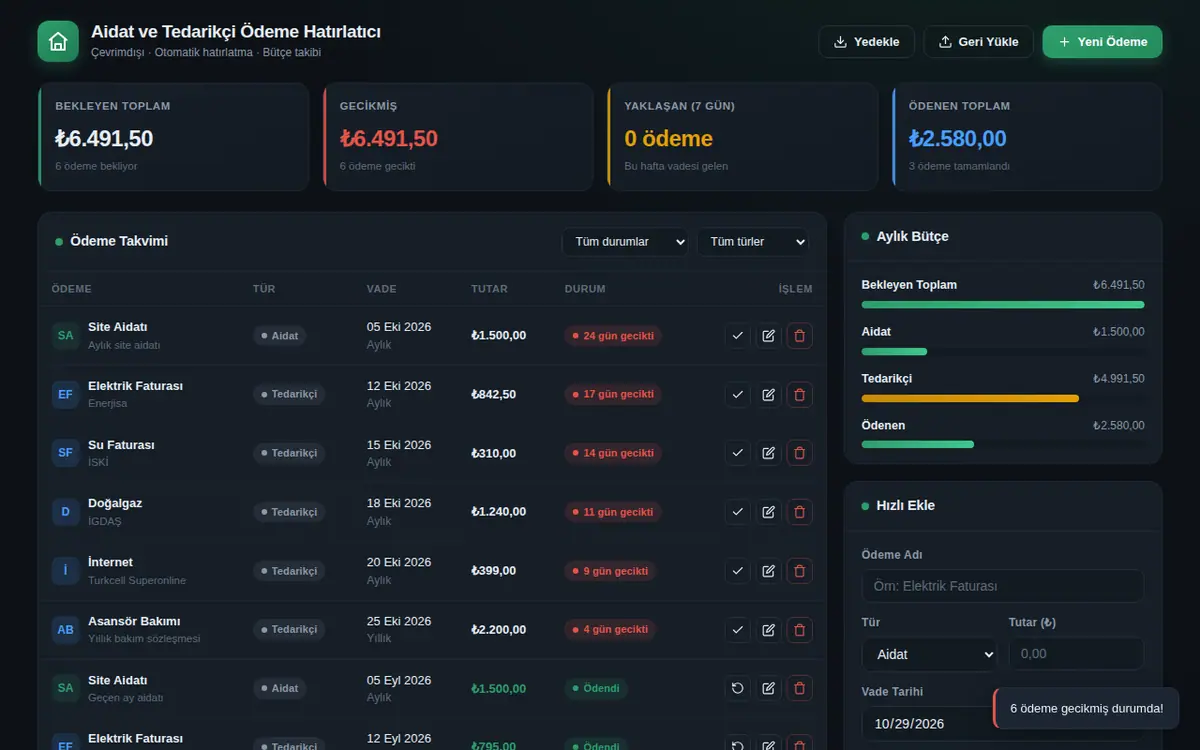Mark Site Aidatı ₺1.500,00 overdue payment as paid

tap(737, 336)
